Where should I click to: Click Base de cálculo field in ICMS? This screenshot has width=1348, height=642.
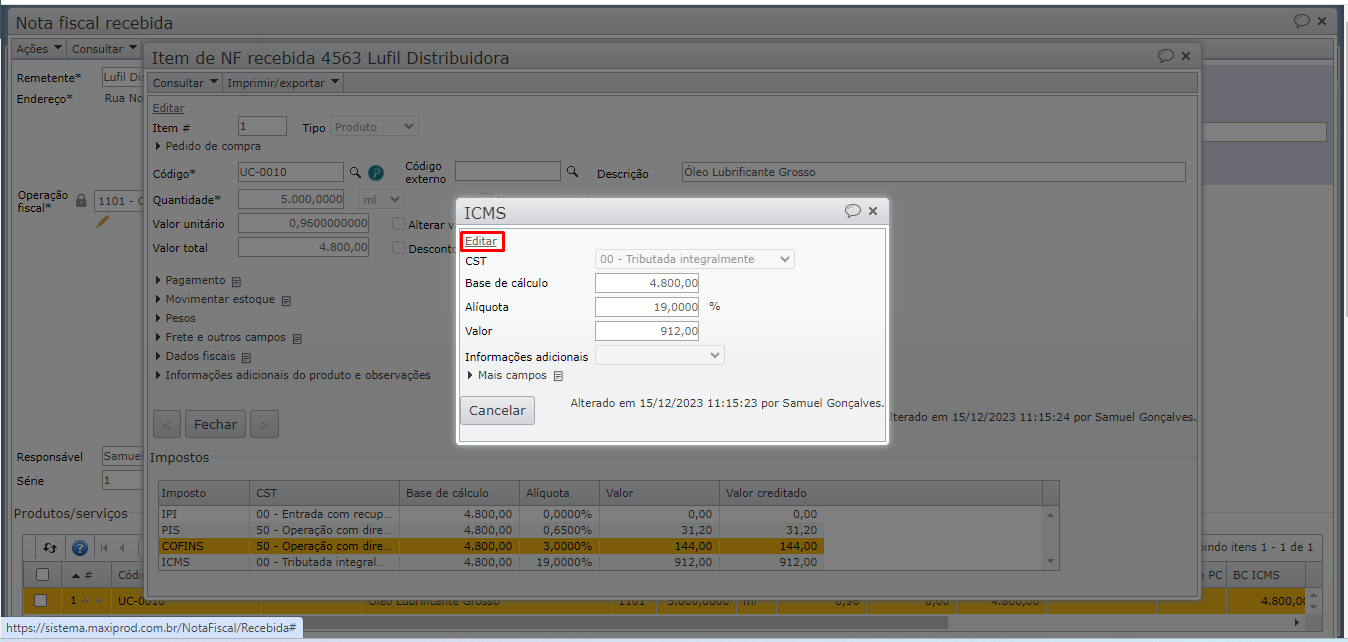[x=647, y=283]
